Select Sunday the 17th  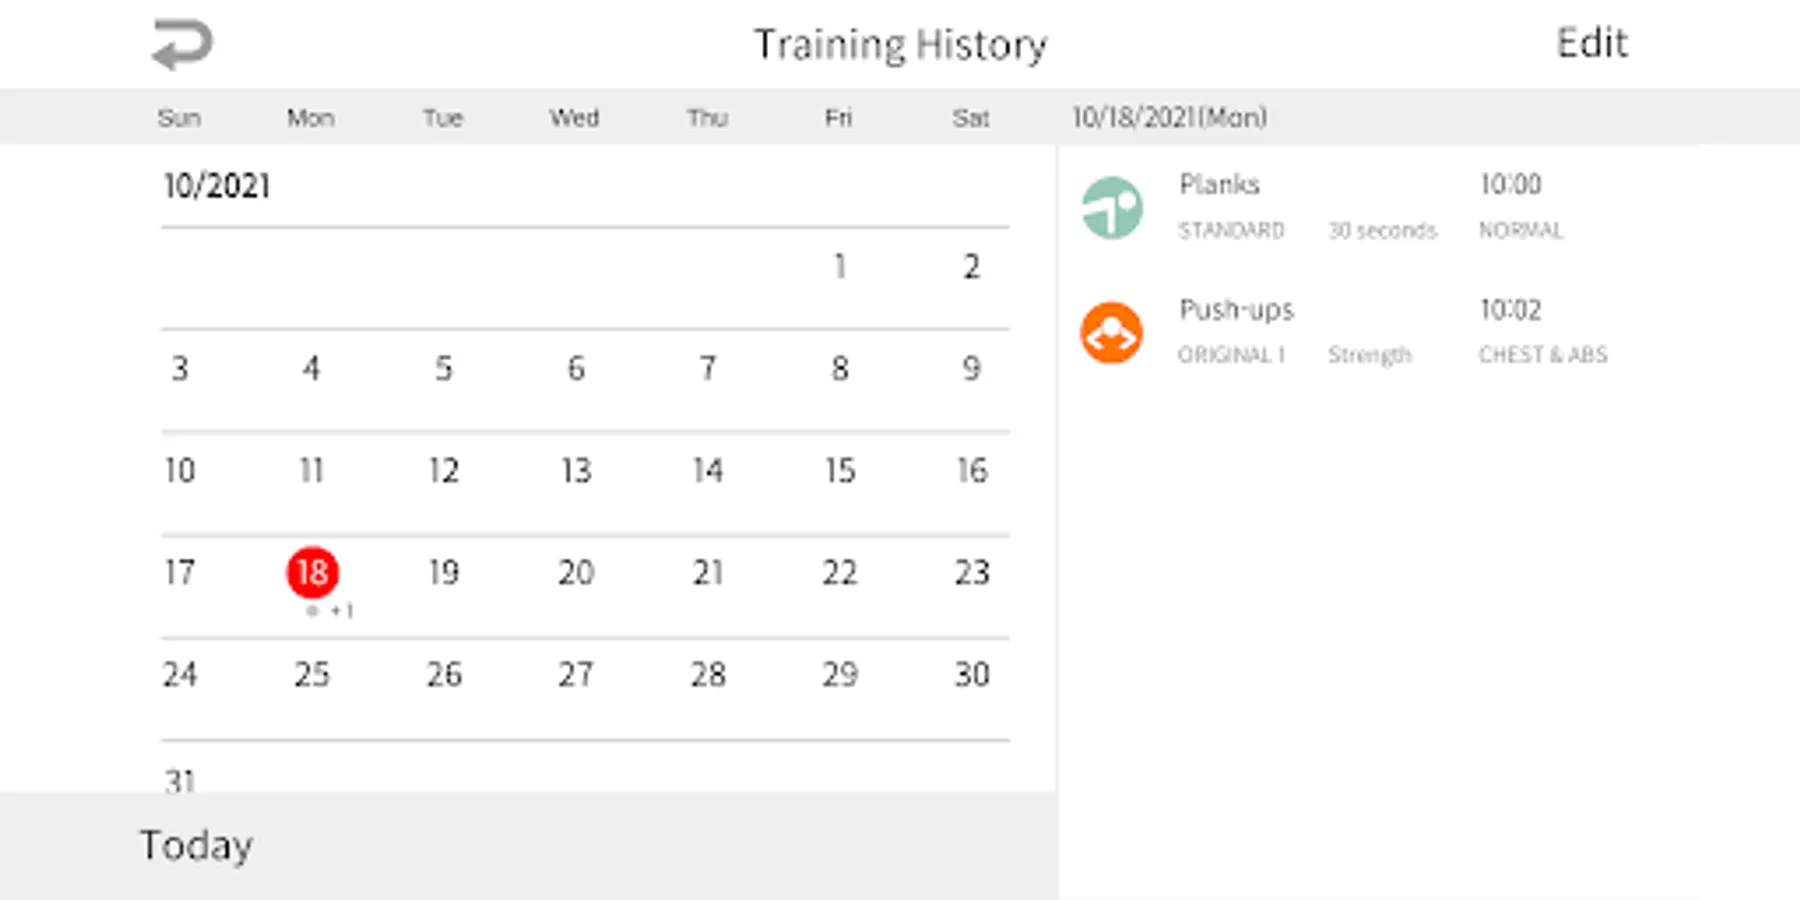pos(180,573)
